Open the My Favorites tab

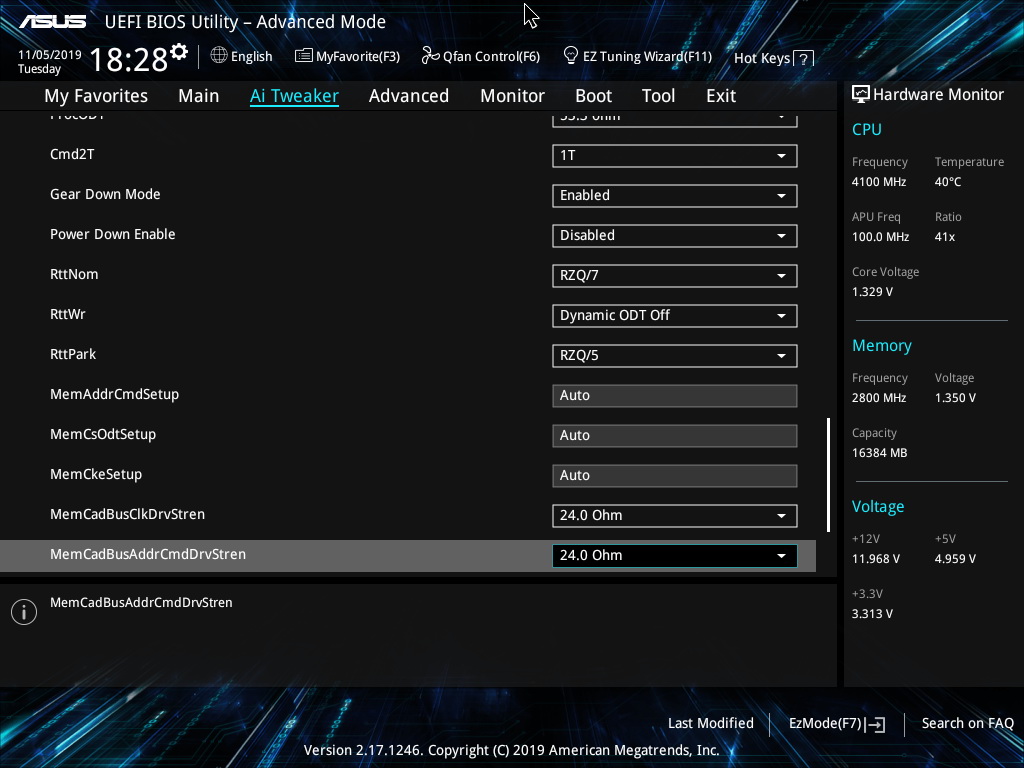(x=96, y=96)
